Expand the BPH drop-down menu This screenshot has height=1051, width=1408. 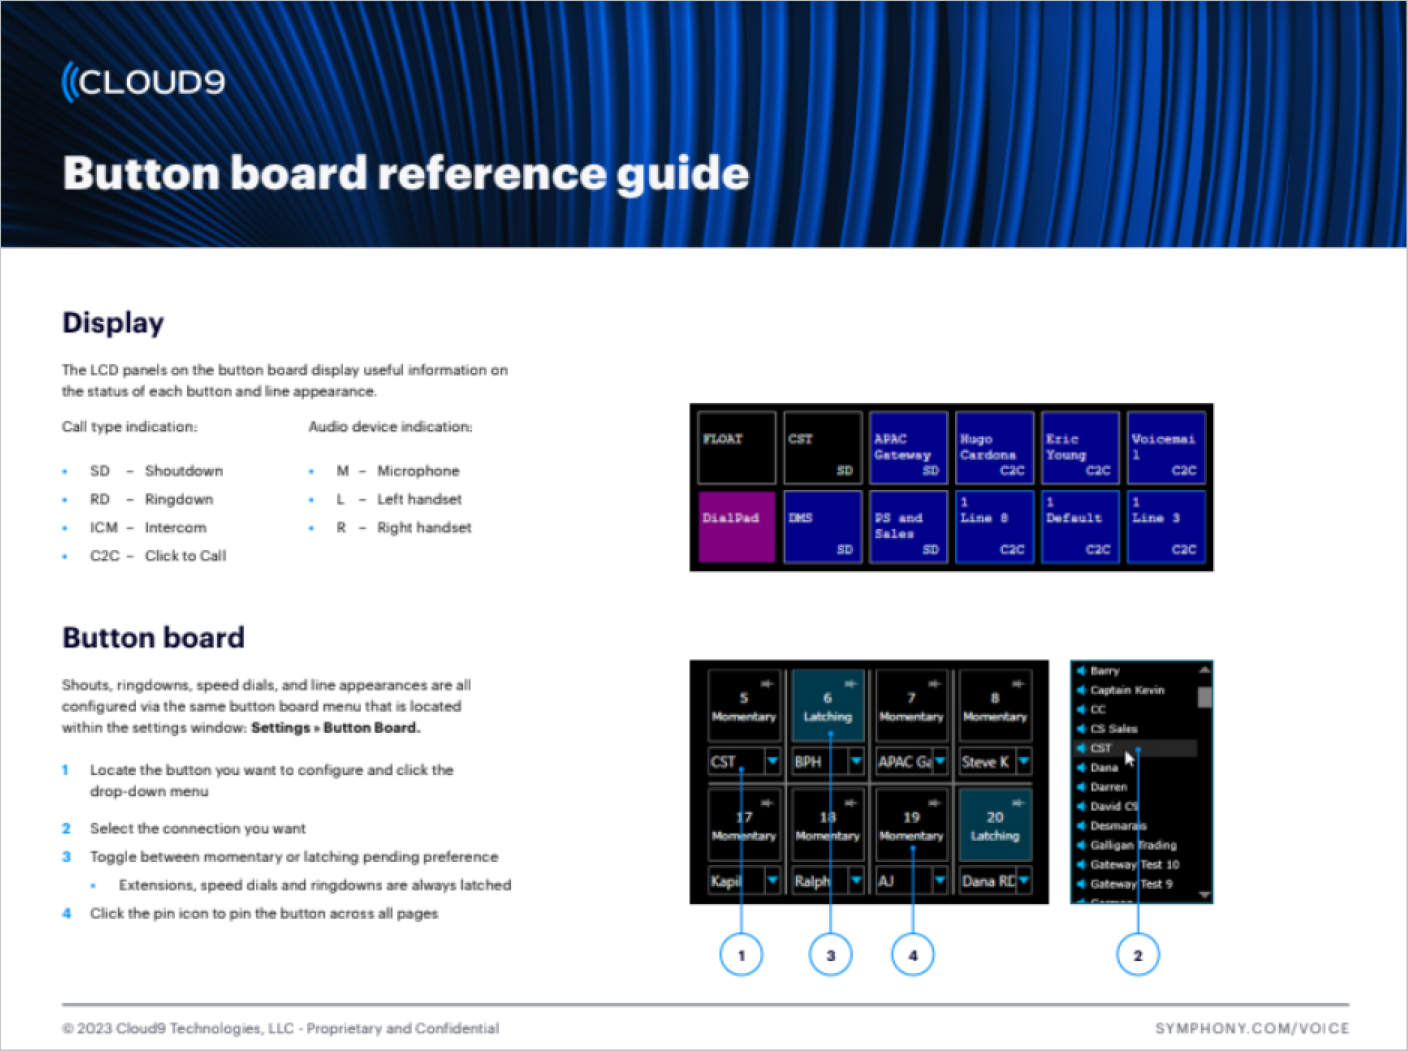856,762
